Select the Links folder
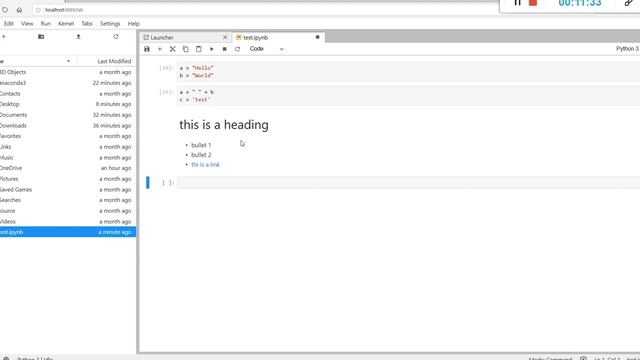This screenshot has width=640, height=360. click(68, 147)
